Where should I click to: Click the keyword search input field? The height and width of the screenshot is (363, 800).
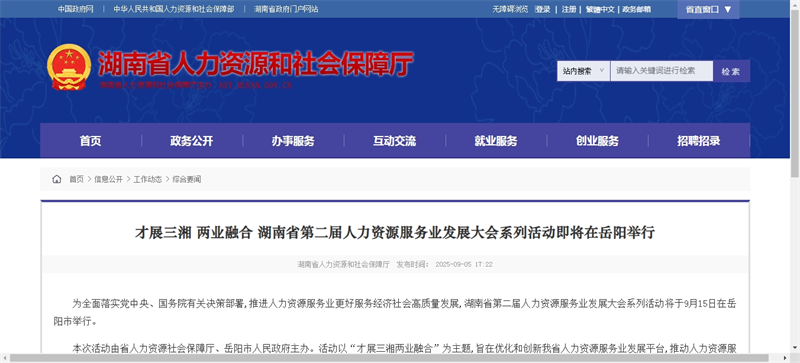pyautogui.click(x=662, y=71)
